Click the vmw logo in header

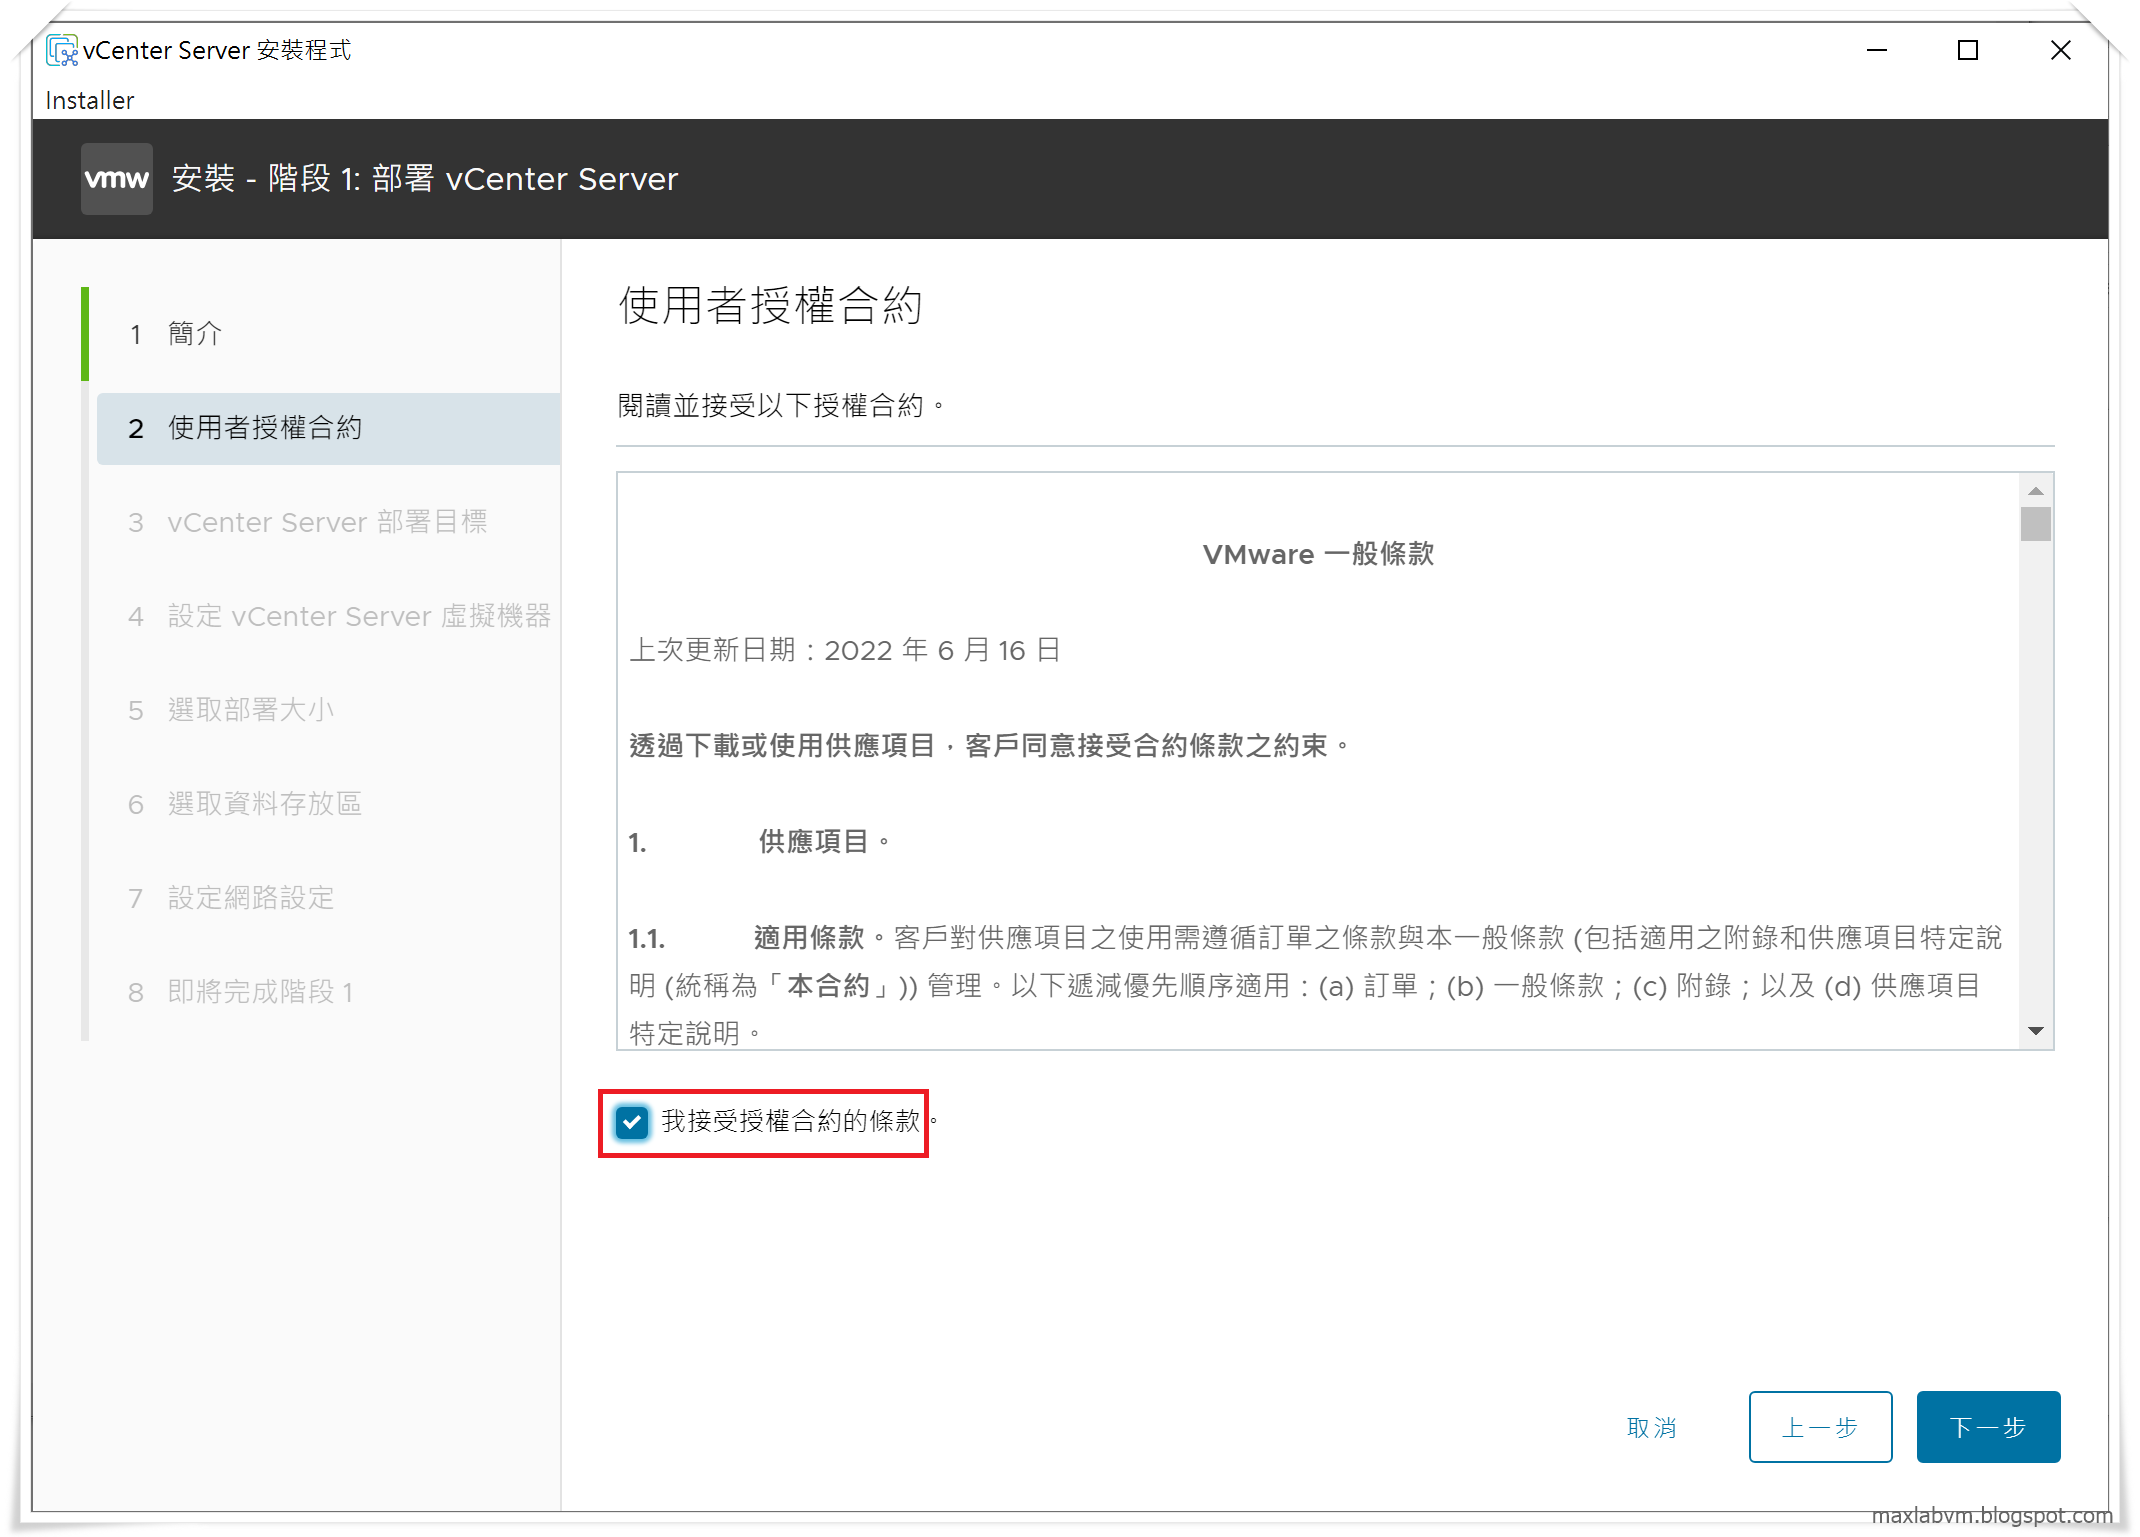(117, 179)
